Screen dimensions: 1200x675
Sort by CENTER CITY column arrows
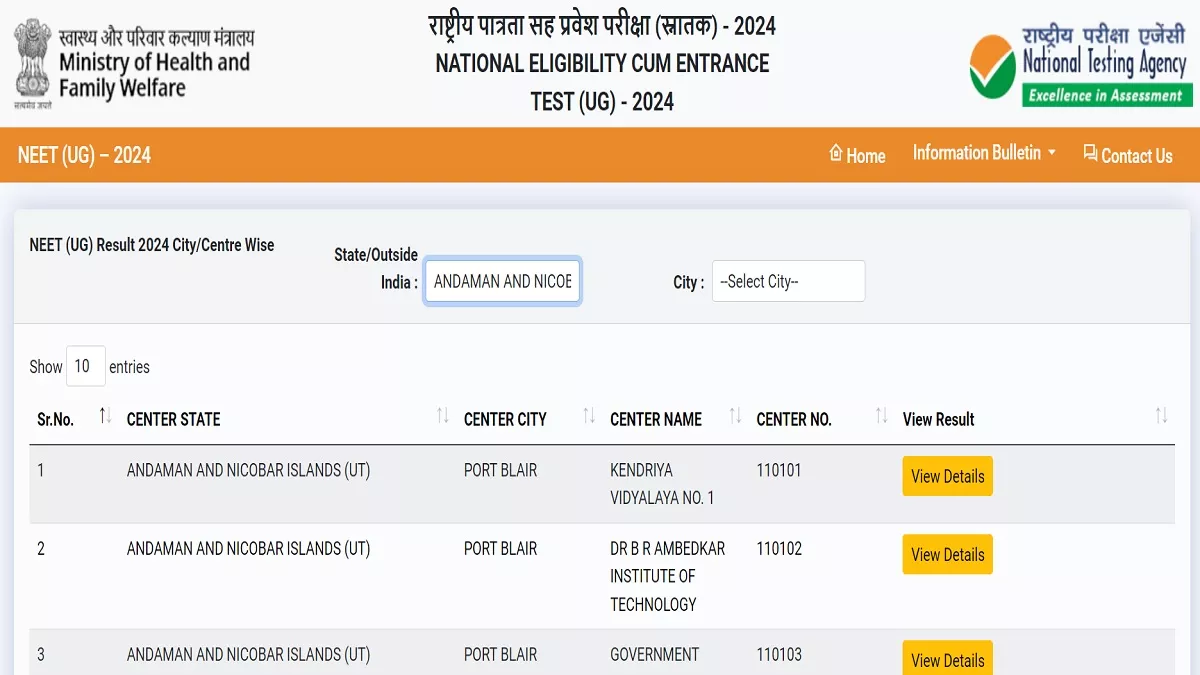tap(589, 416)
